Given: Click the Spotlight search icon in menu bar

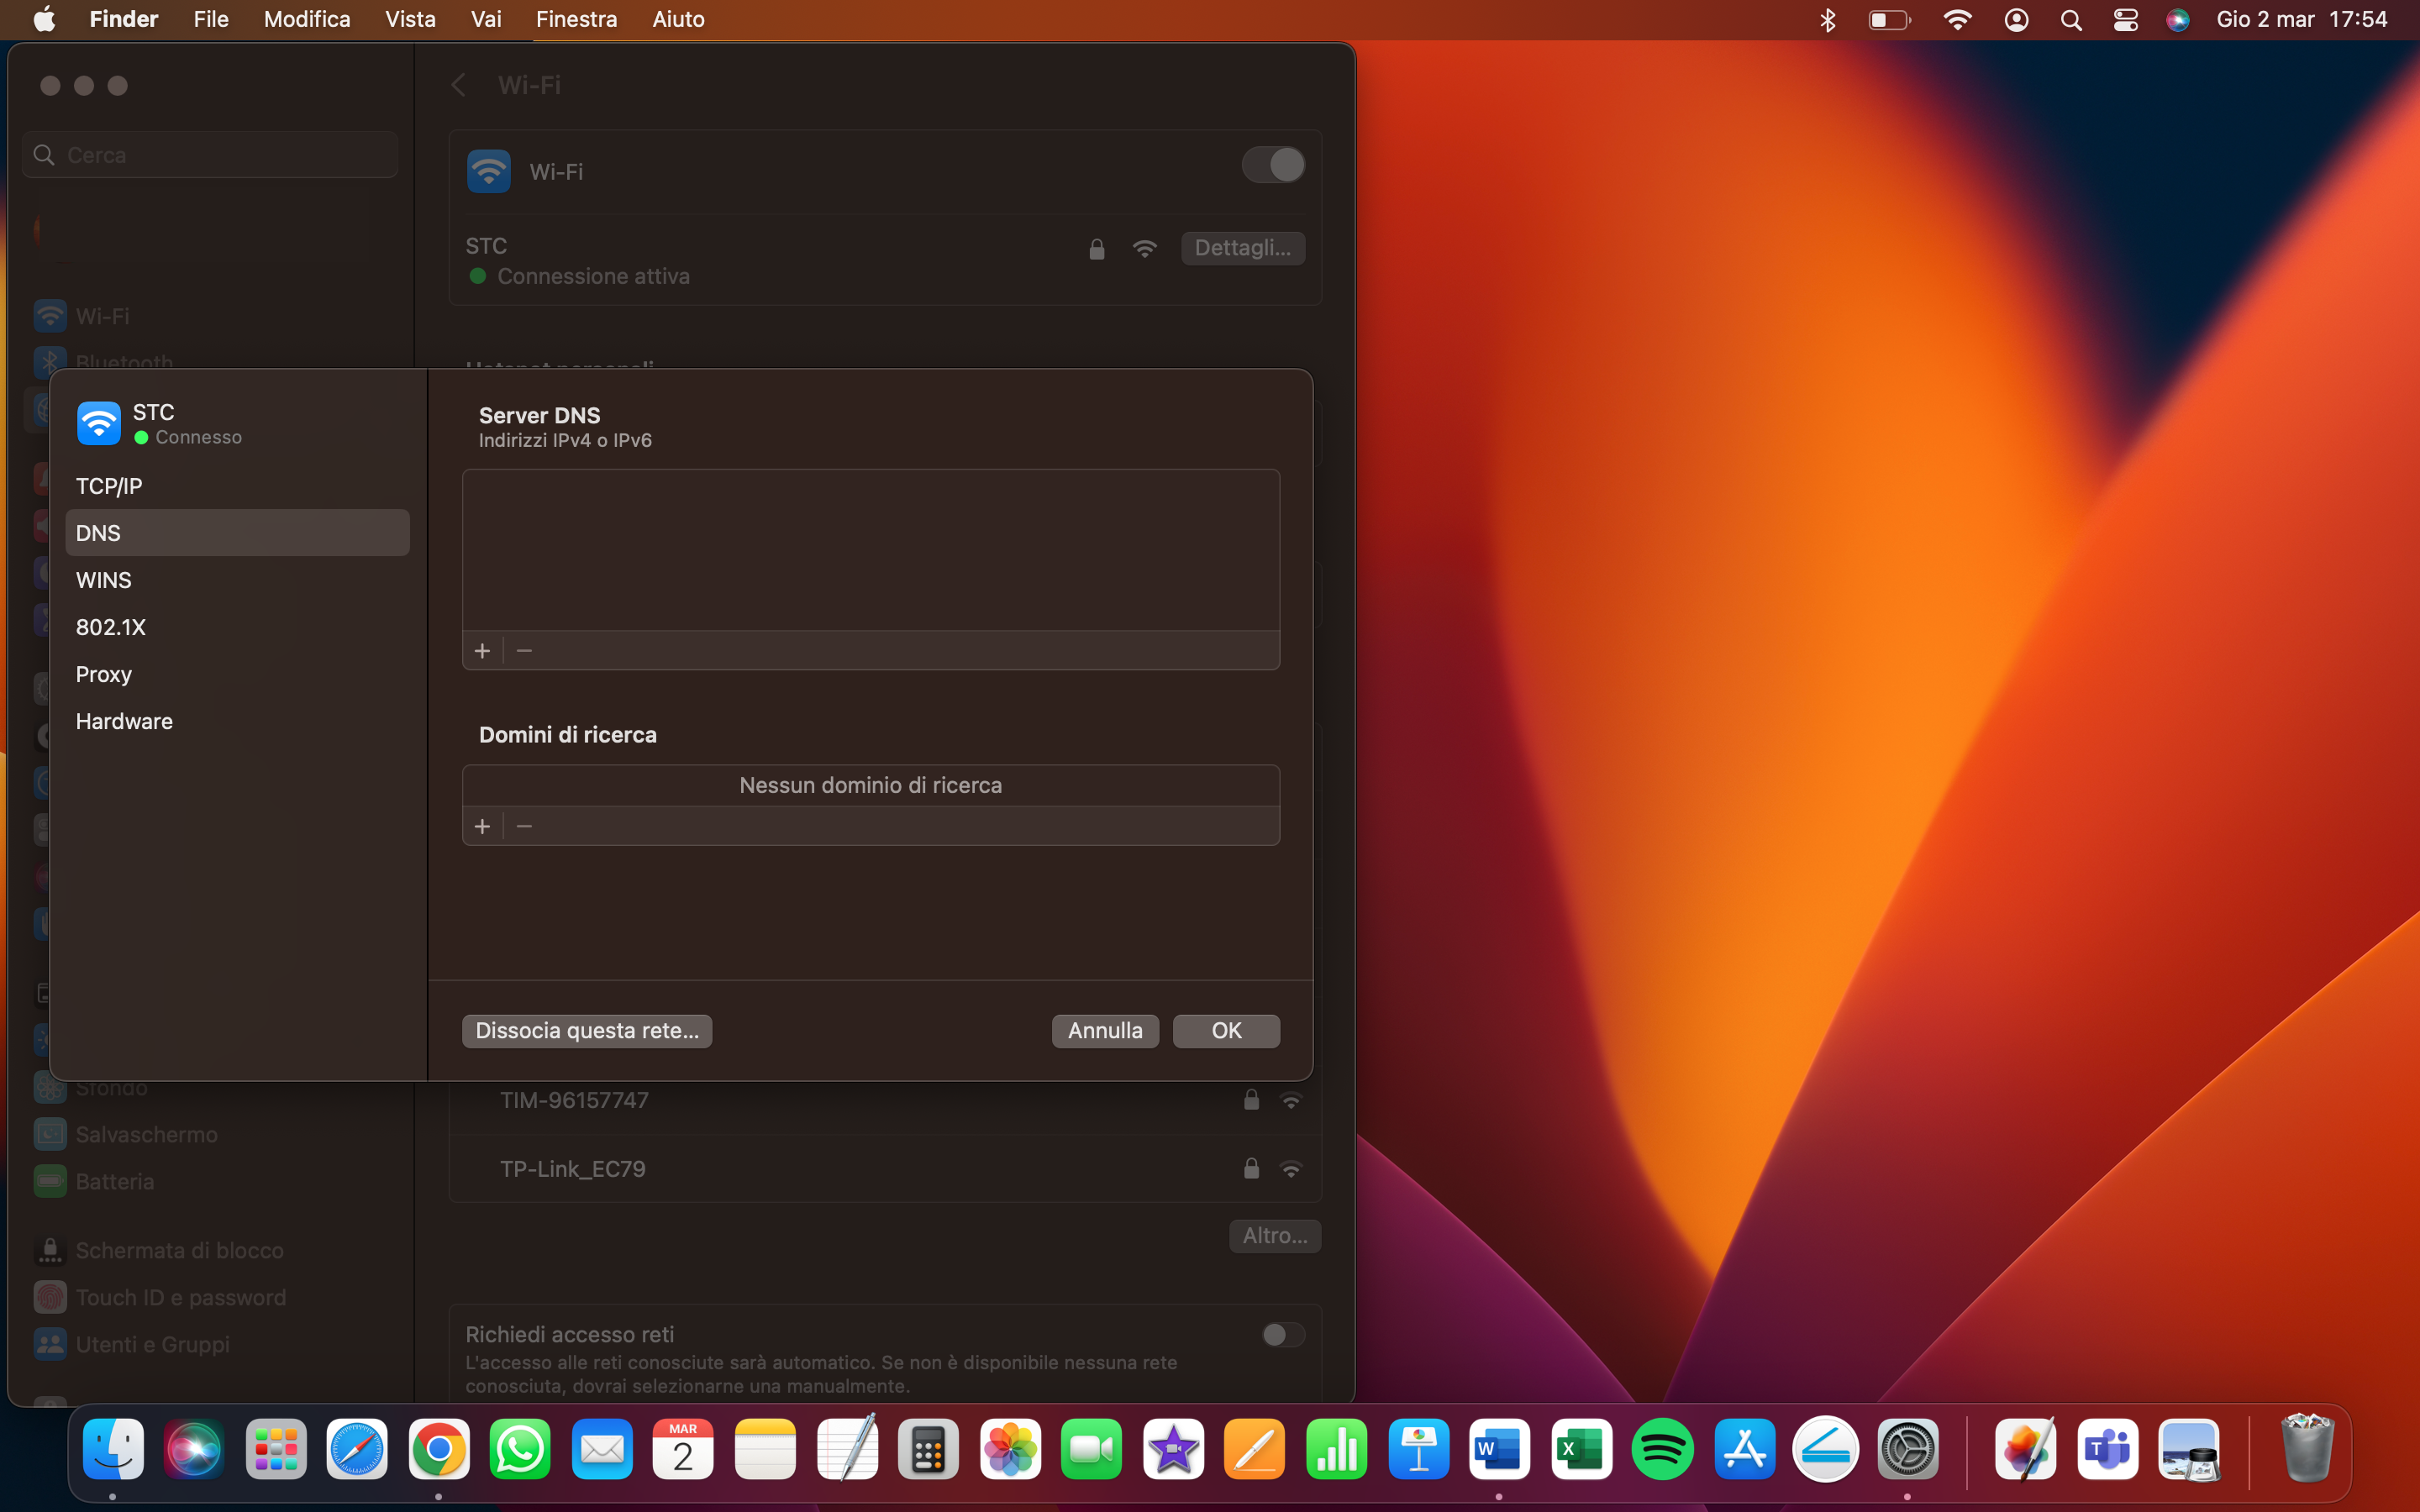Looking at the screenshot, I should [2071, 19].
